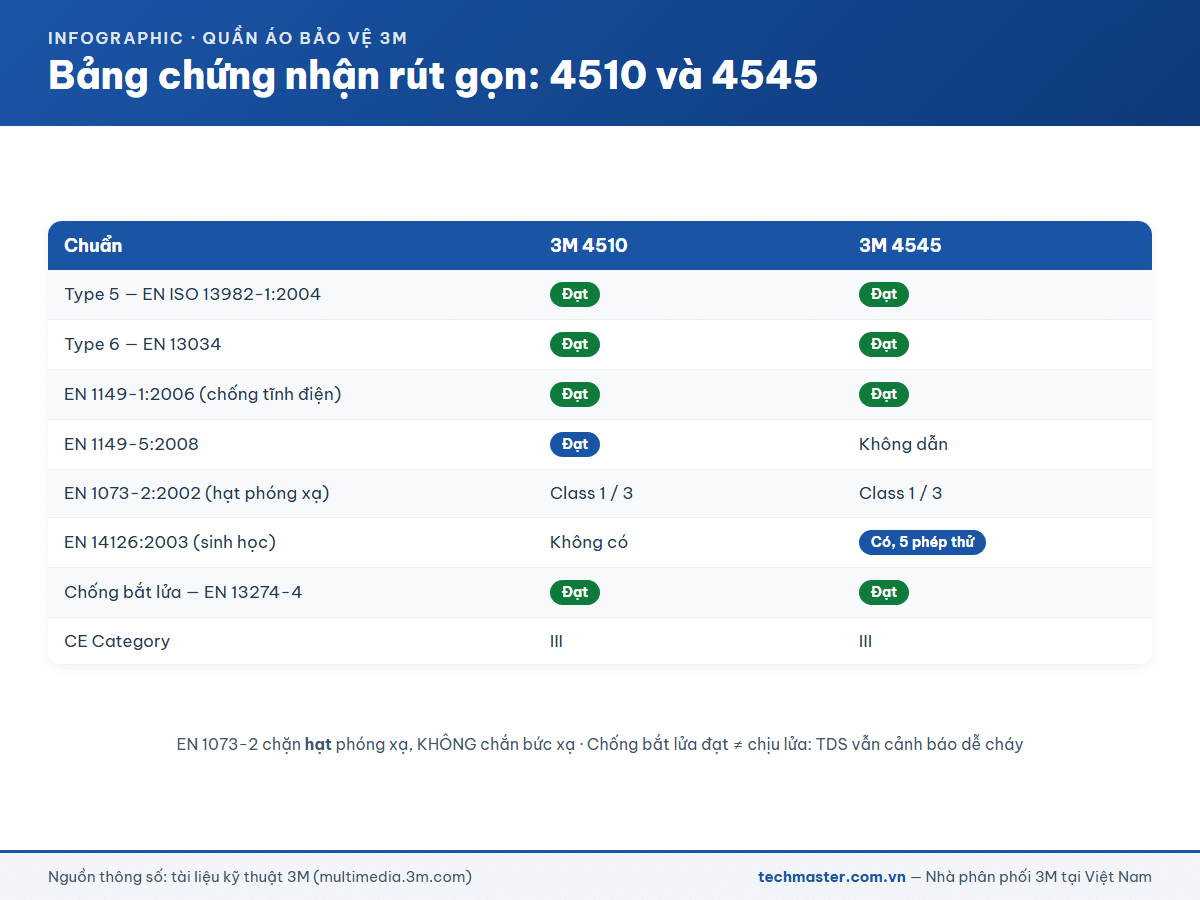The height and width of the screenshot is (900, 1200).
Task: Select the Type 6 — EN 13034 row label
Action: pos(142,344)
